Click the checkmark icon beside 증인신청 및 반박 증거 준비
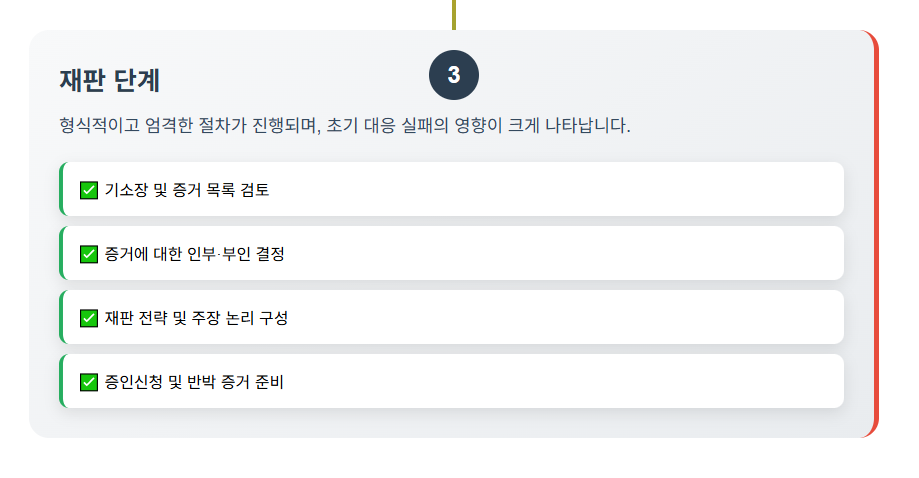The width and height of the screenshot is (919, 478). point(89,382)
